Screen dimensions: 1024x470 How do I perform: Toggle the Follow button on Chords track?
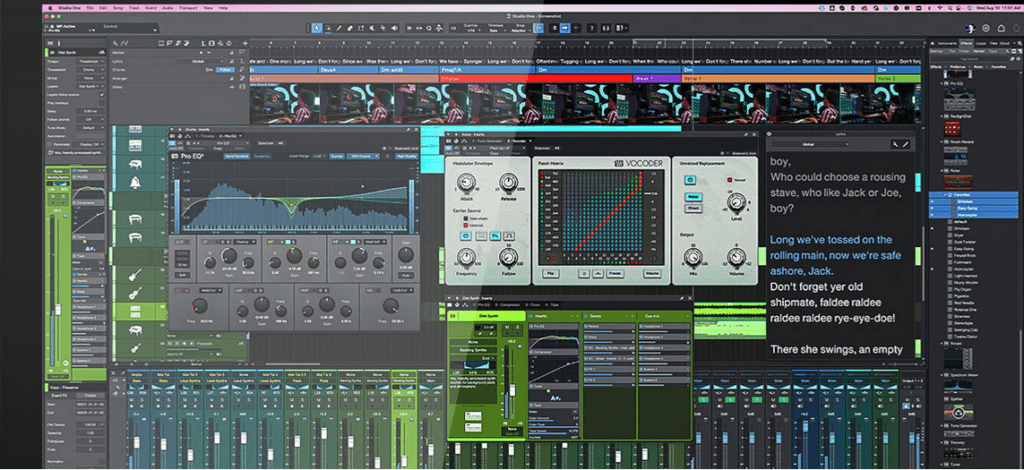225,70
